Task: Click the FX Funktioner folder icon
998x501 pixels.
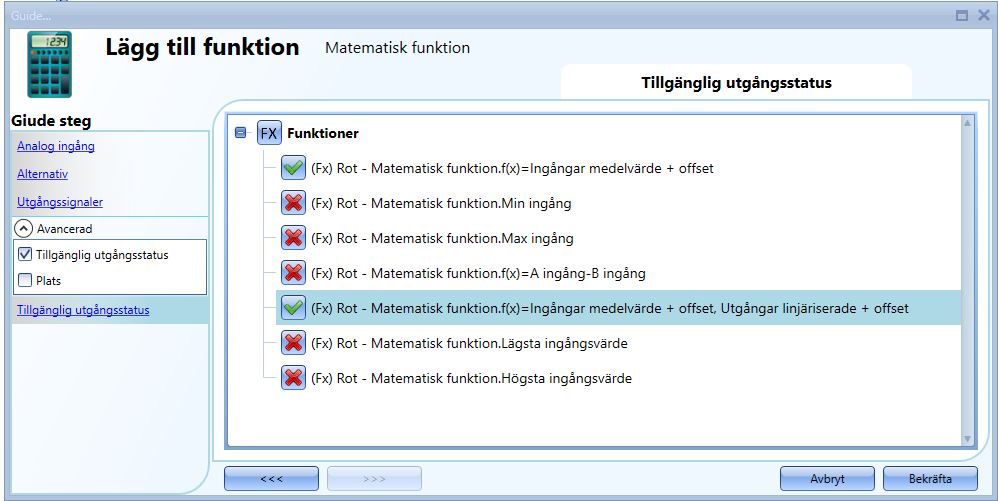Action: tap(268, 133)
